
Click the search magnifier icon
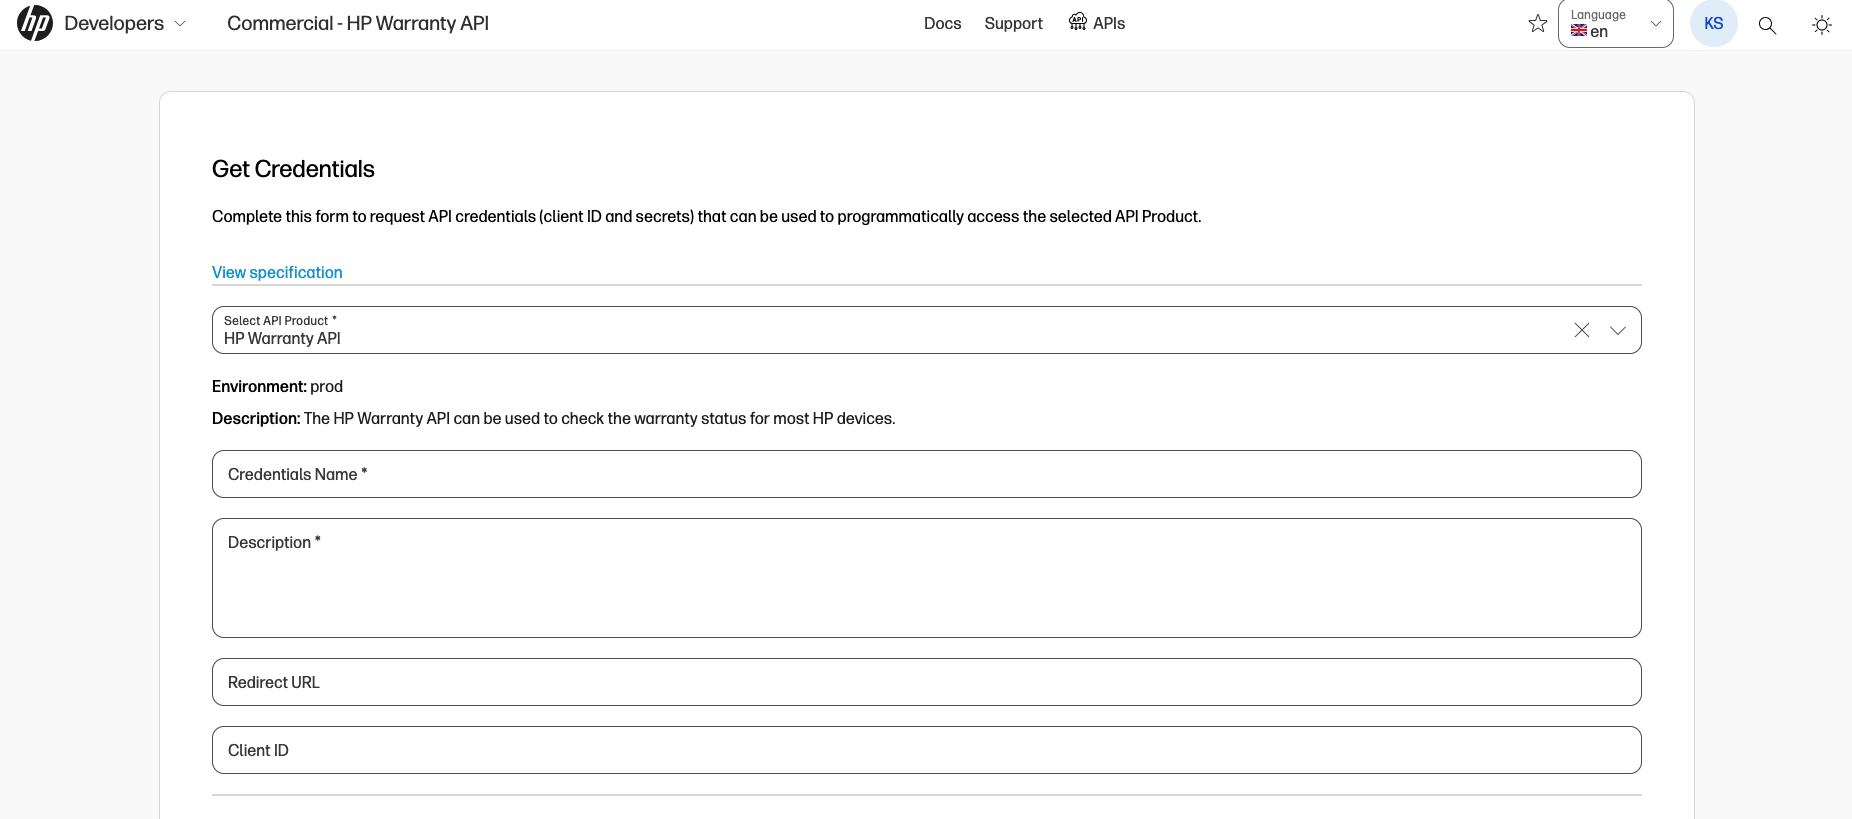click(1767, 25)
